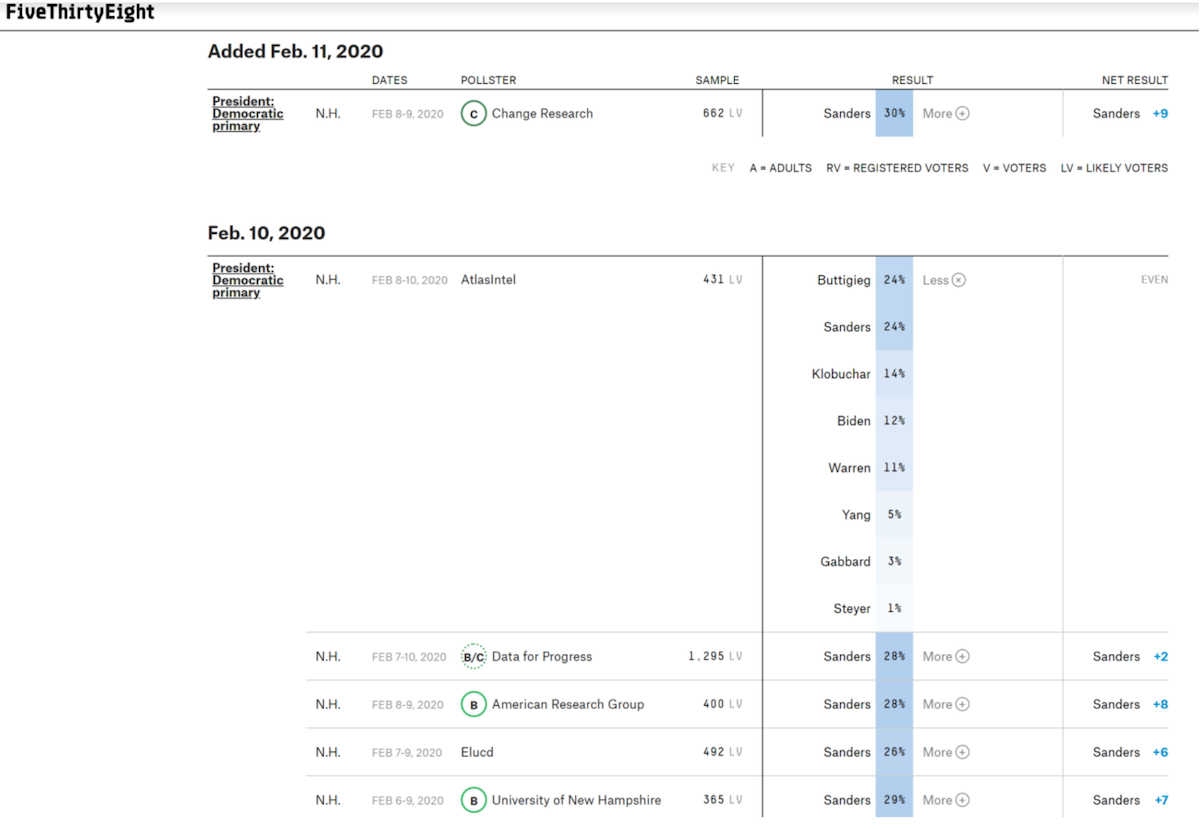
Task: Expand More results for Elucd poll
Action: 946,752
